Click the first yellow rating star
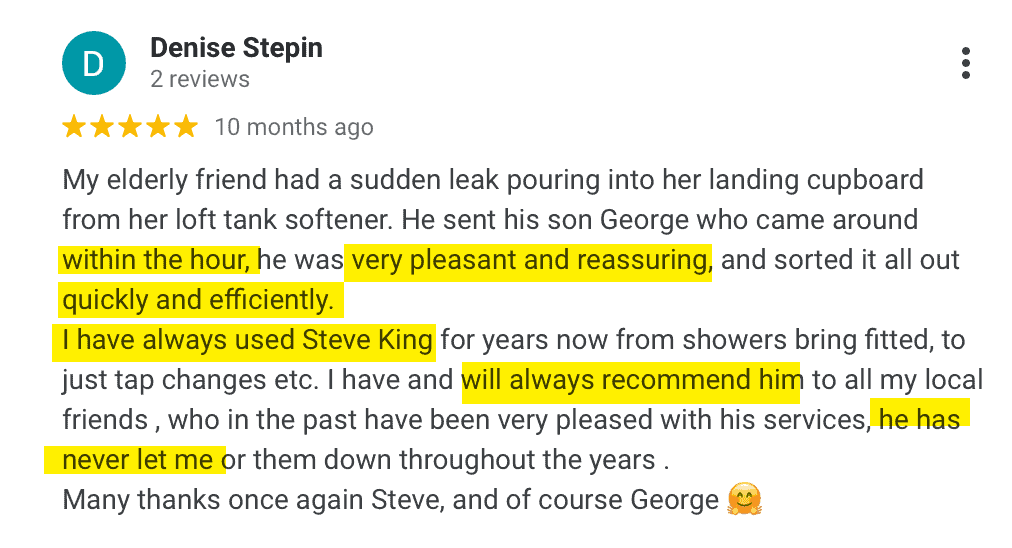The height and width of the screenshot is (548, 1012). 74,127
